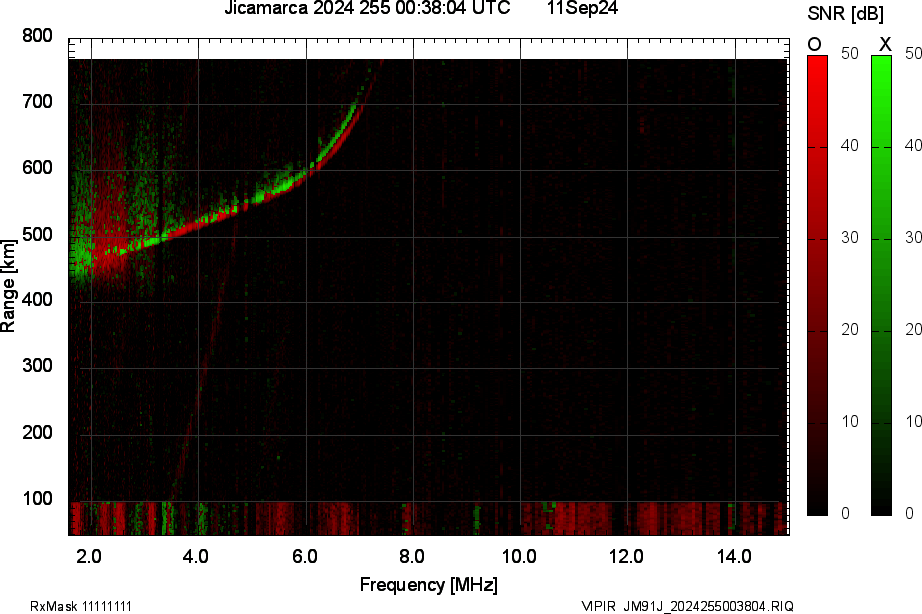Select the Range [km] axis label

tap(9, 286)
